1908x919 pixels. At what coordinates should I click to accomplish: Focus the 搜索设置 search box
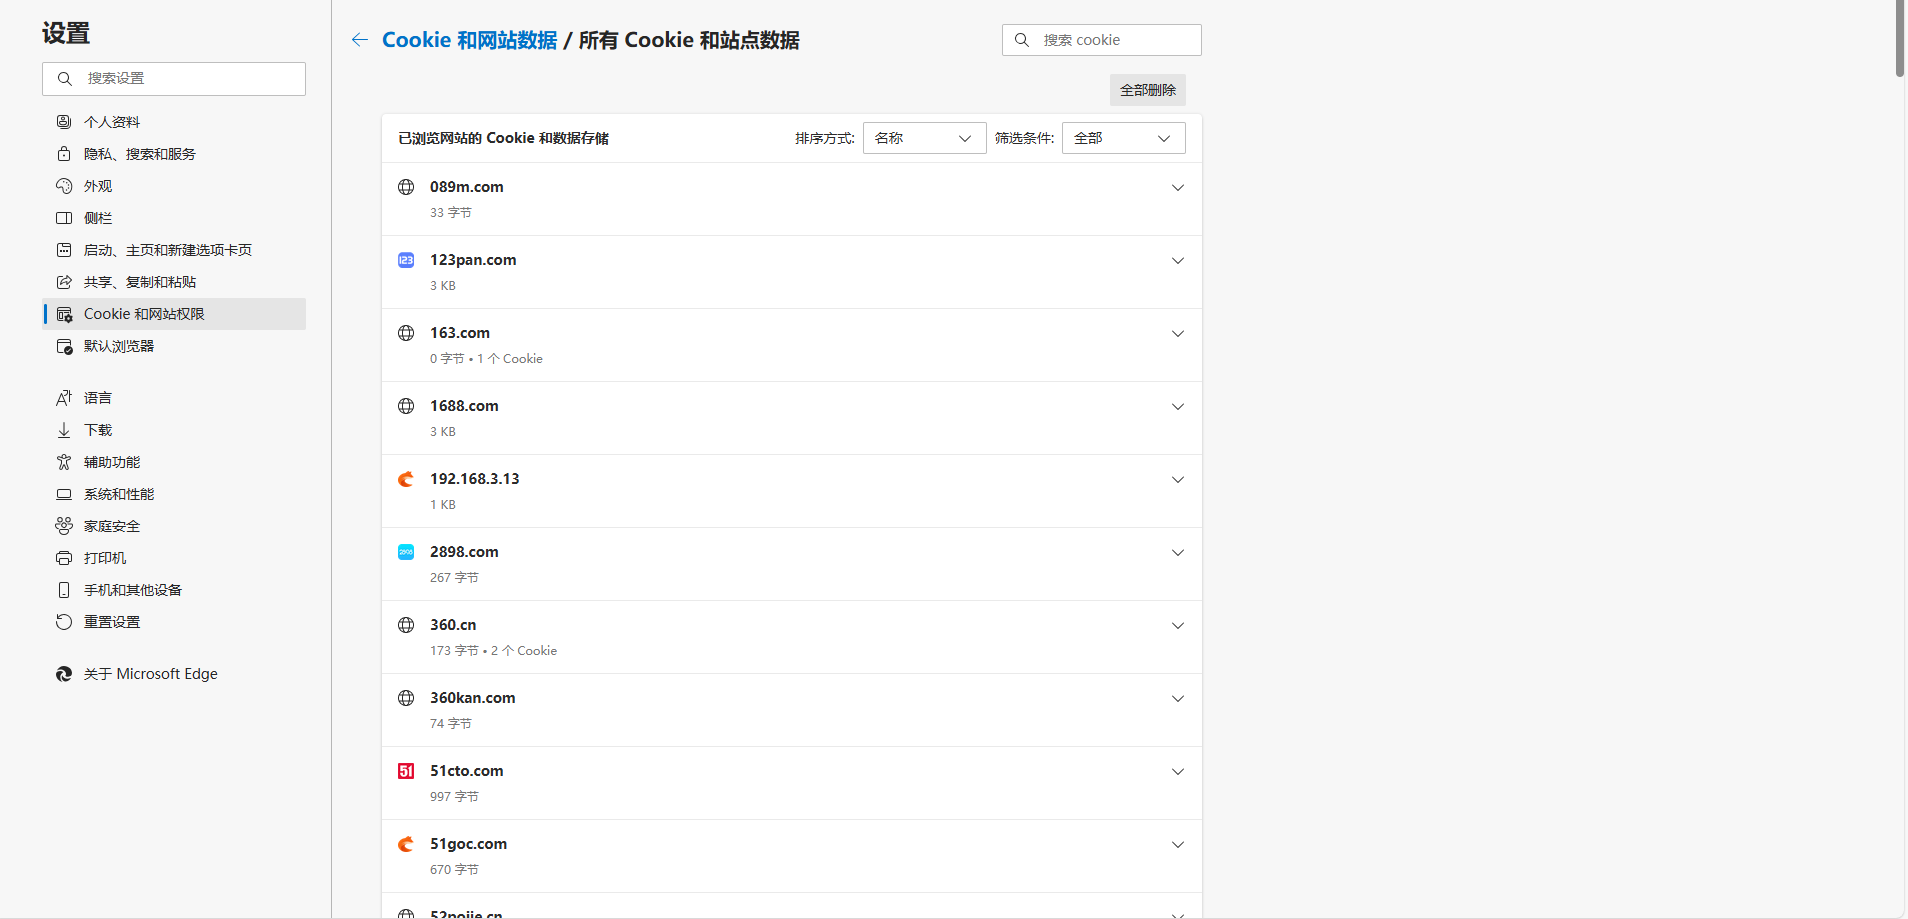tap(174, 79)
